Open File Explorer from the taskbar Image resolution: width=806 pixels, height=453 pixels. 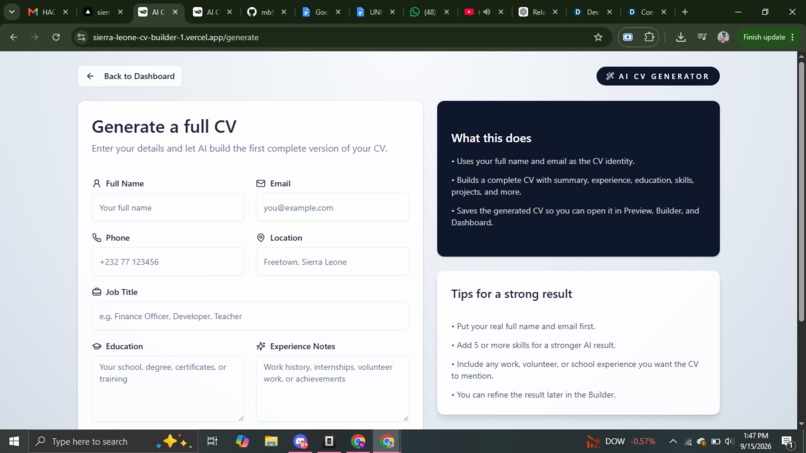pyautogui.click(x=271, y=441)
